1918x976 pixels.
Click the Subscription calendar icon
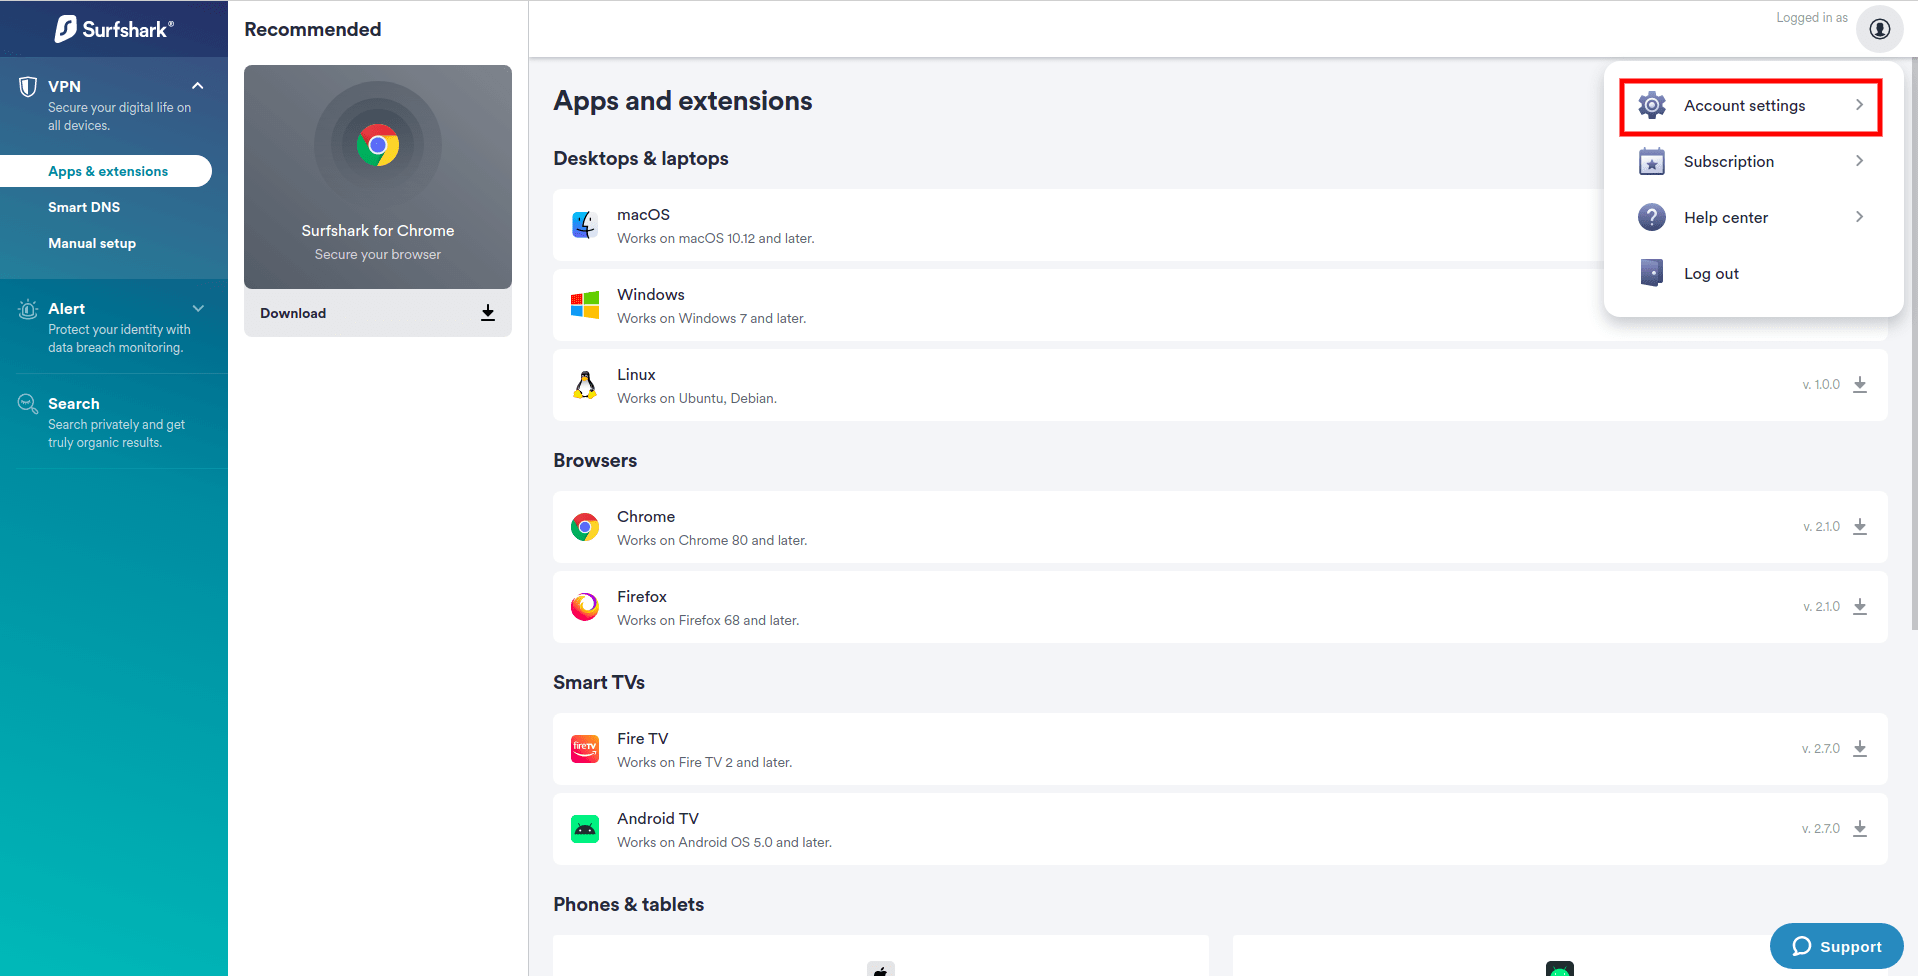coord(1652,161)
